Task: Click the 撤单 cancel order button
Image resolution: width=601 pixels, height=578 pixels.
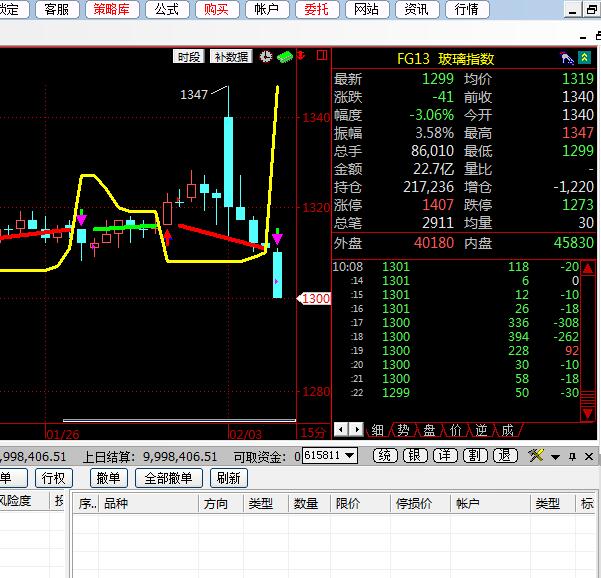Action: click(x=109, y=478)
